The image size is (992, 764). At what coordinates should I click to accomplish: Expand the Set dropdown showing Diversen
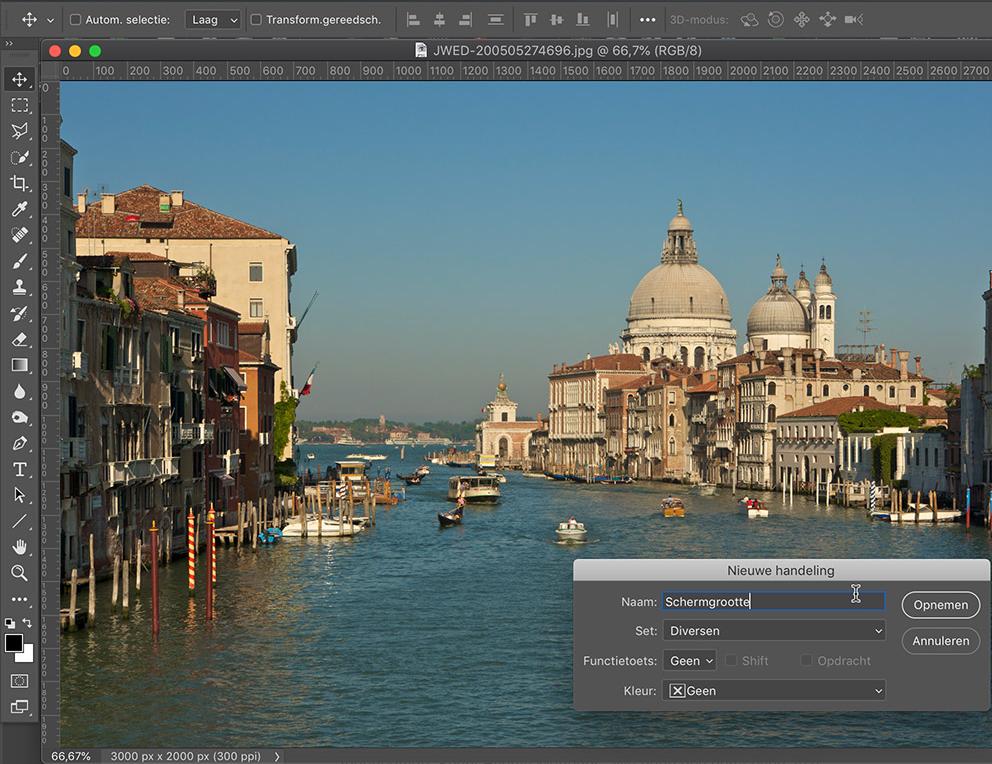tap(773, 631)
